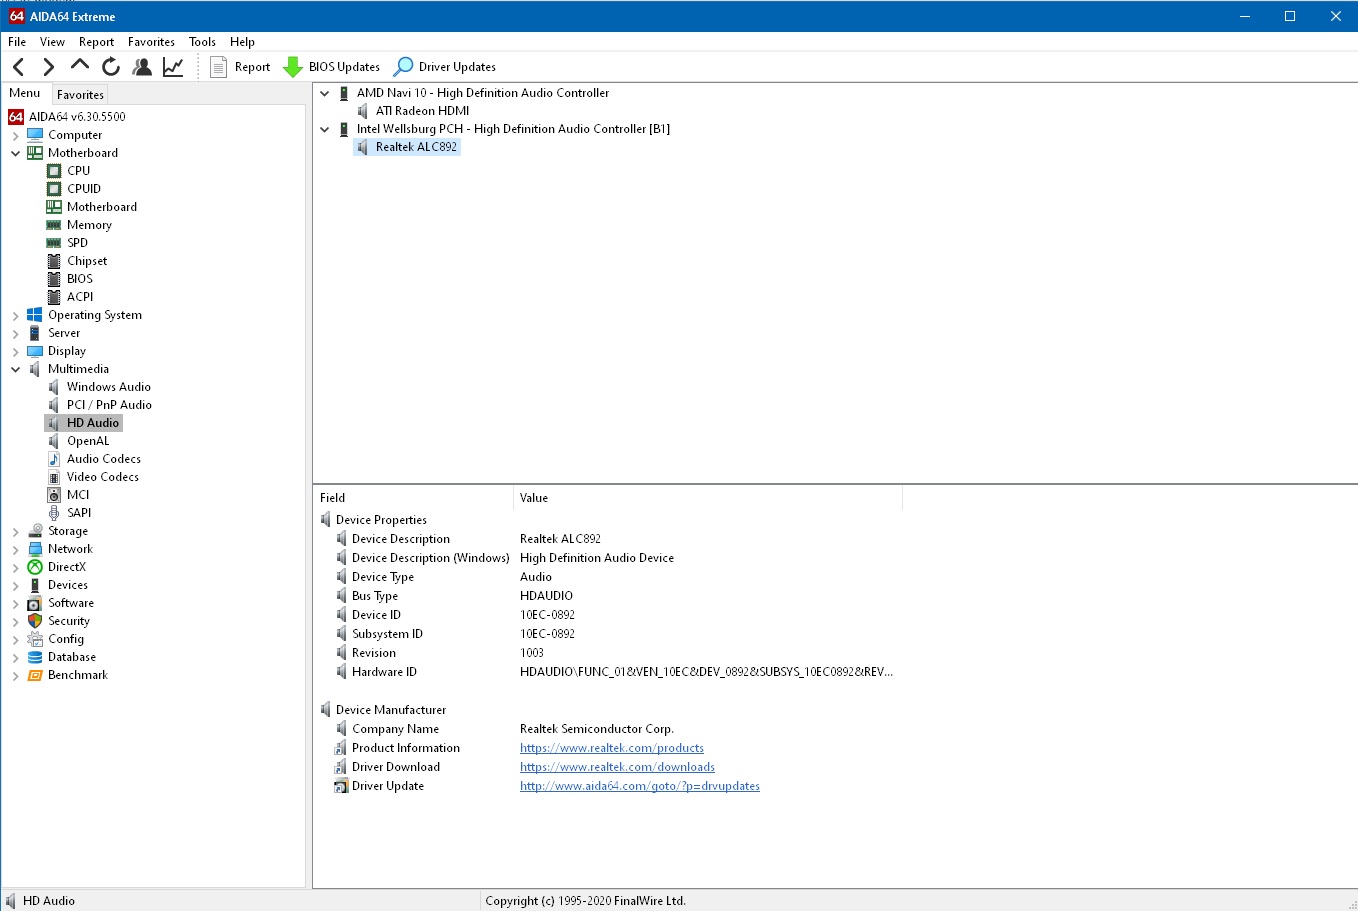Expand the Operating System tree node
The height and width of the screenshot is (911, 1358).
[x=16, y=315]
